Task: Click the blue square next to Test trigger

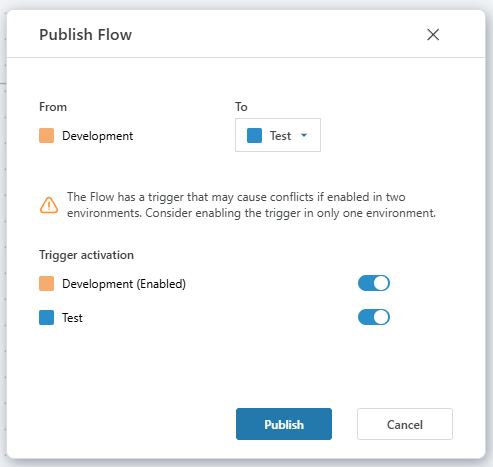Action: pyautogui.click(x=46, y=317)
